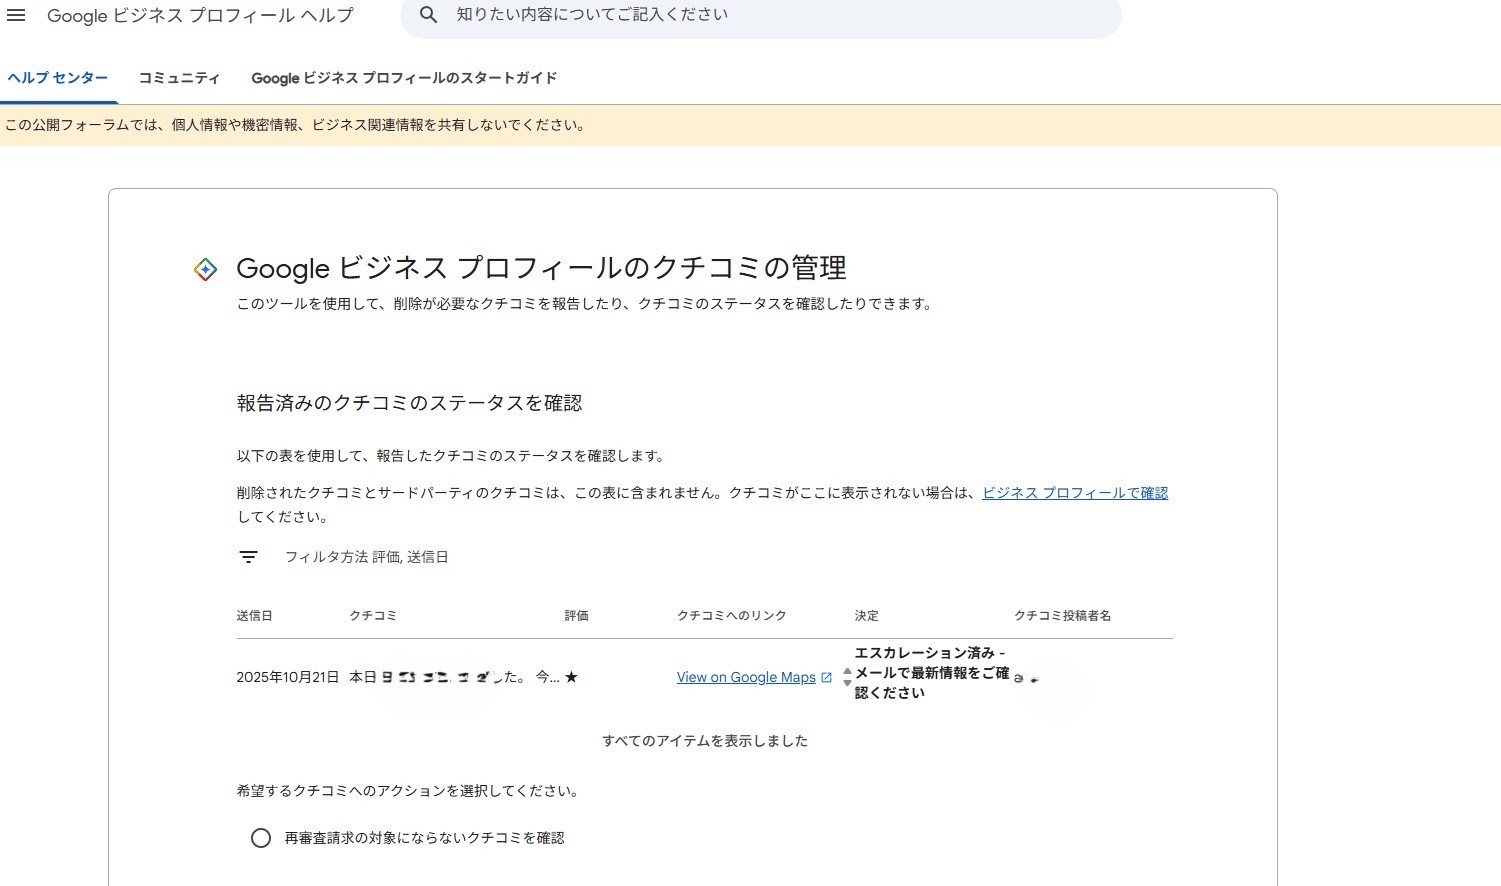Open the hamburger main menu

(16, 15)
